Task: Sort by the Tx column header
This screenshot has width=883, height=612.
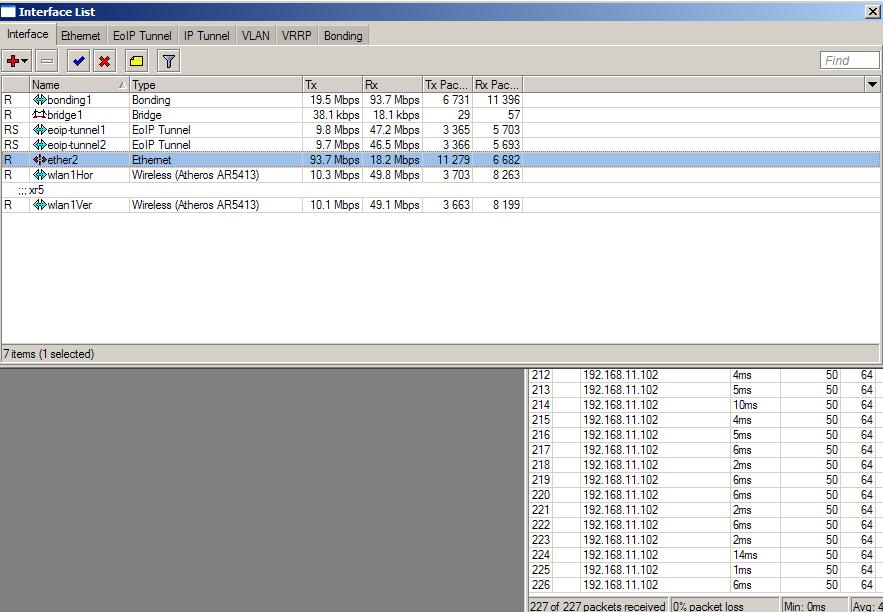Action: [x=330, y=85]
